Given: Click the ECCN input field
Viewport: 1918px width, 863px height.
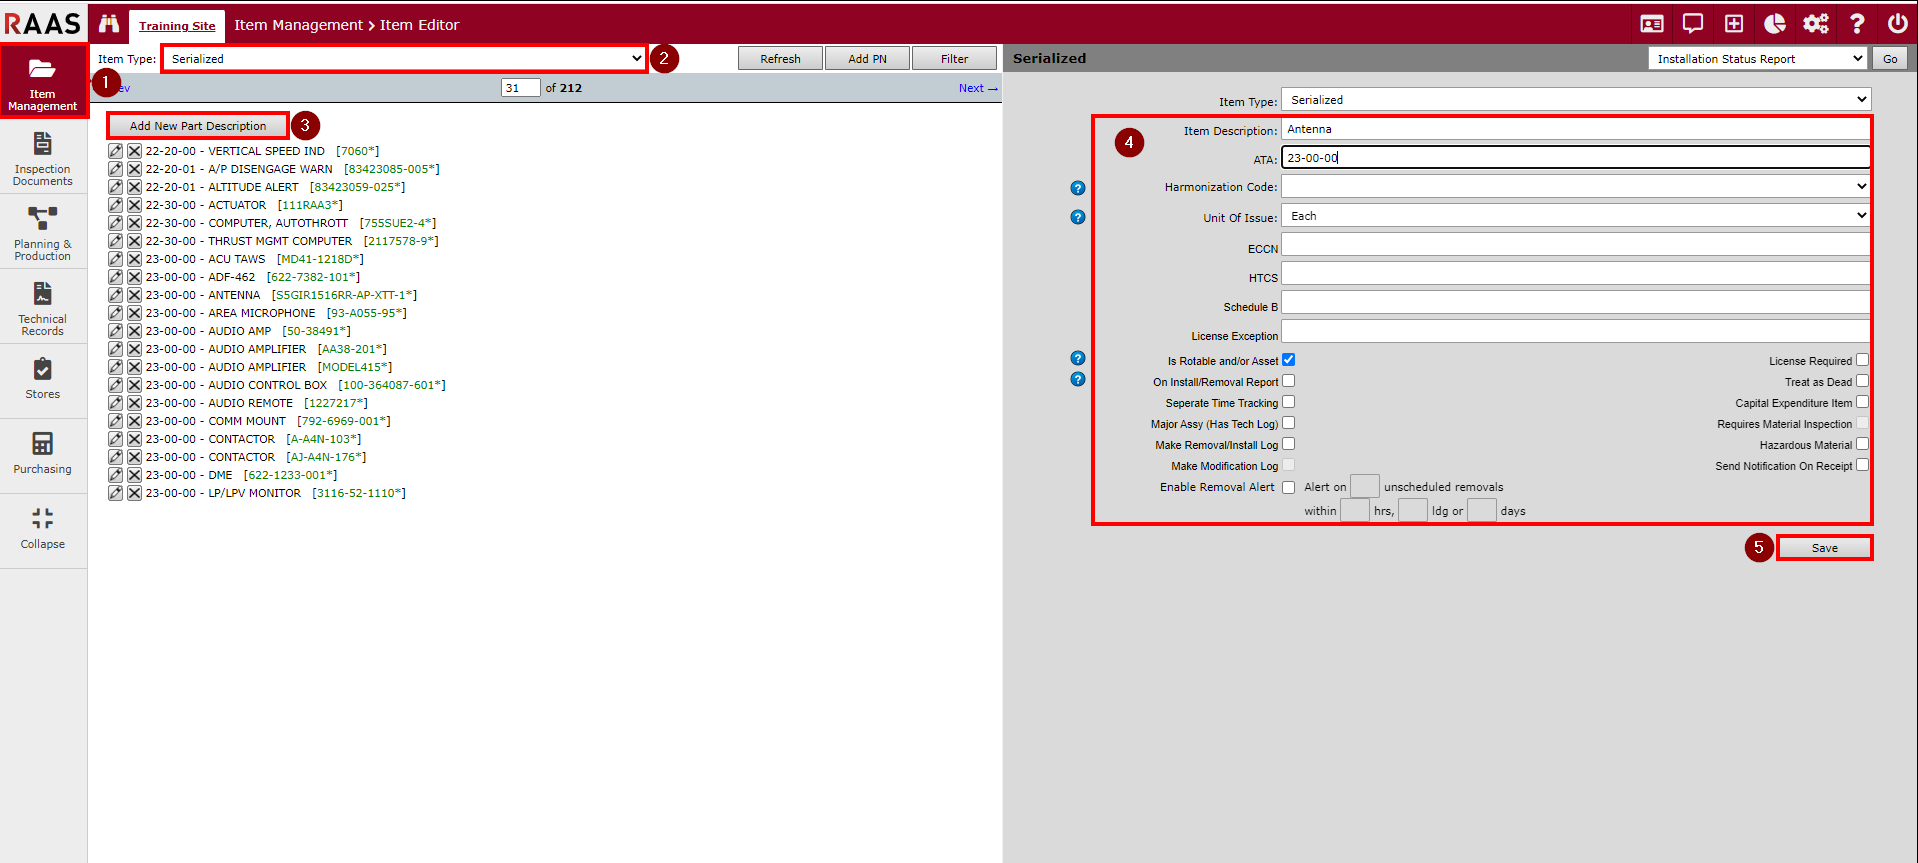Looking at the screenshot, I should pyautogui.click(x=1575, y=245).
